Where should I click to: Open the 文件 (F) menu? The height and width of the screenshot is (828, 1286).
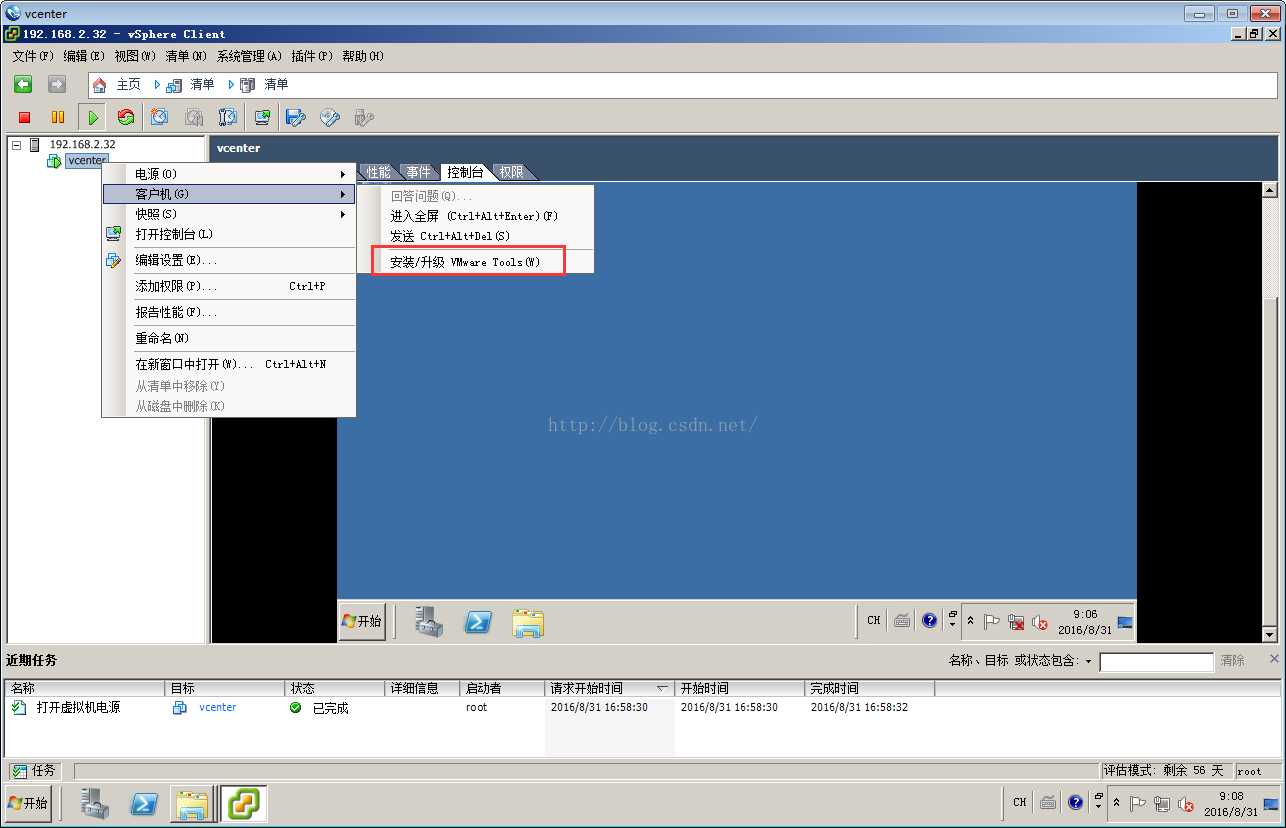tap(33, 56)
